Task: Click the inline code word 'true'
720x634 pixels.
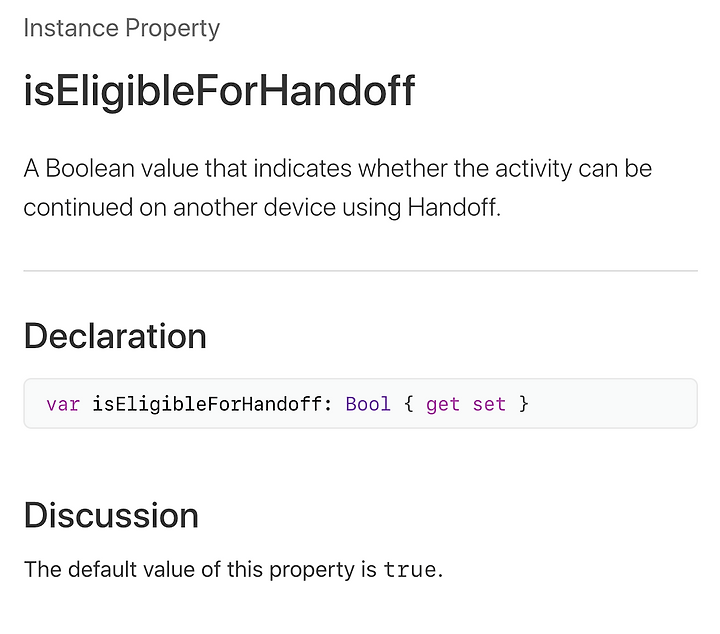Action: pyautogui.click(x=410, y=570)
